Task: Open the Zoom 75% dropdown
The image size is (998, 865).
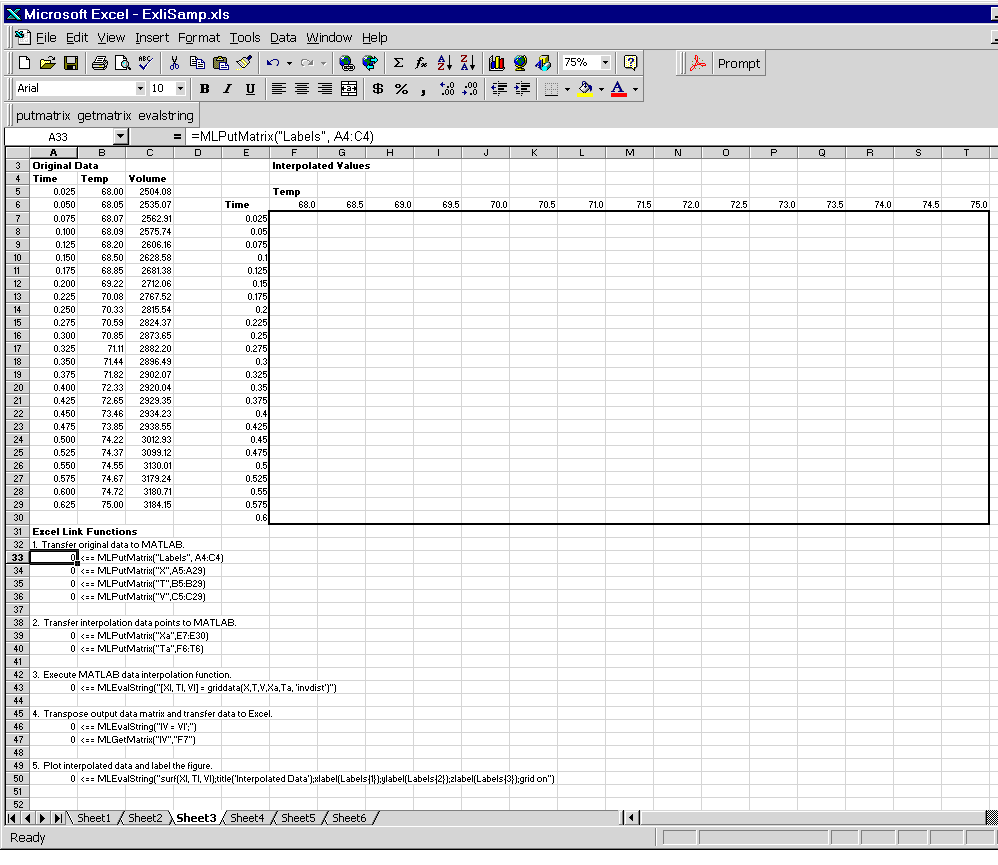Action: [605, 63]
